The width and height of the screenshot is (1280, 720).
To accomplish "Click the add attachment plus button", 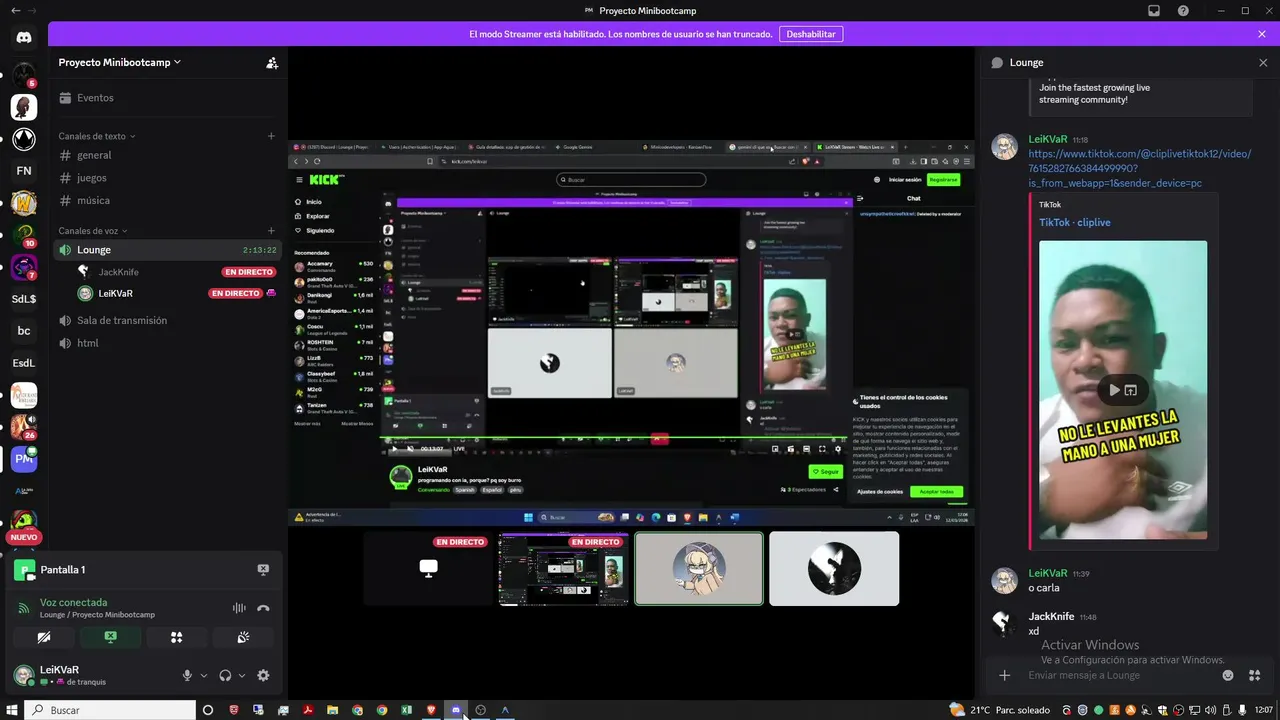I will (x=1005, y=675).
